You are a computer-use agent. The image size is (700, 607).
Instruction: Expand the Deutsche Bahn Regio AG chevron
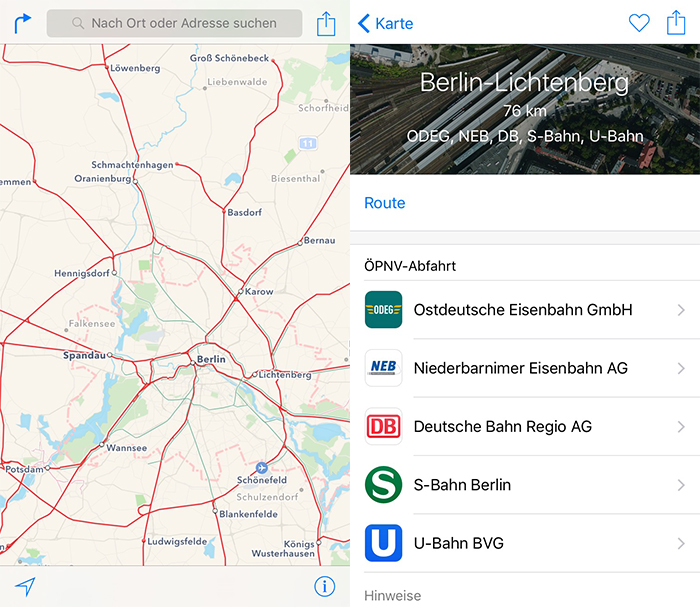click(681, 427)
